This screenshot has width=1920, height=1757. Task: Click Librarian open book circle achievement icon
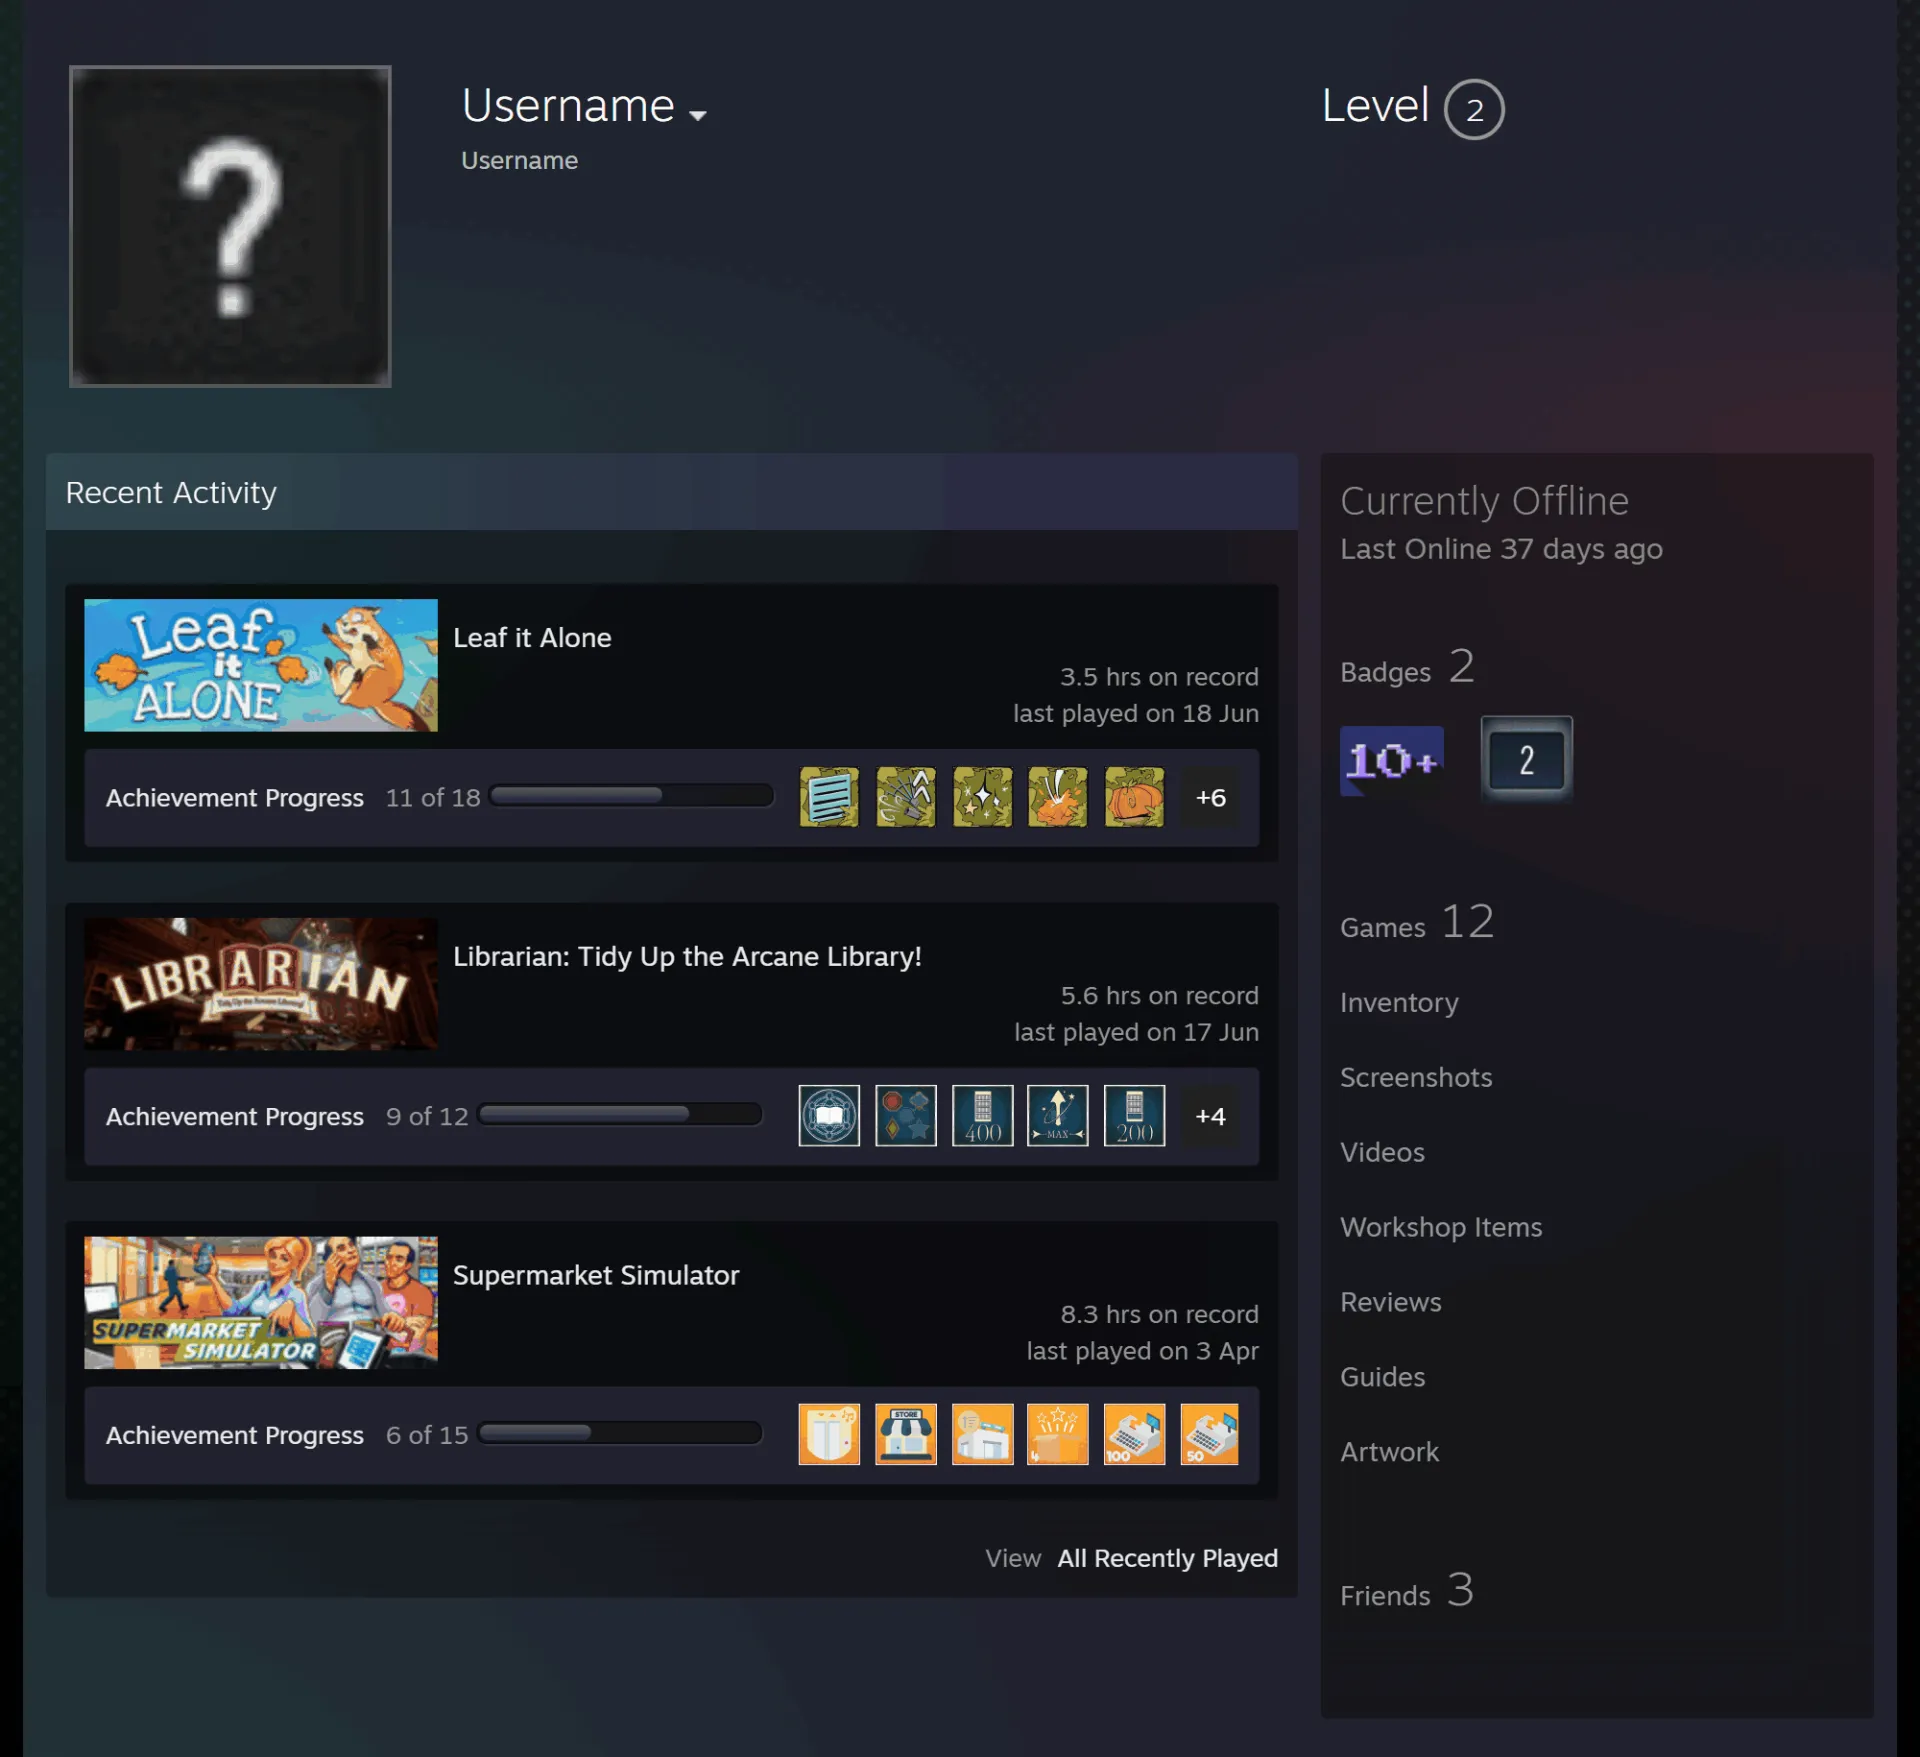click(x=829, y=1116)
